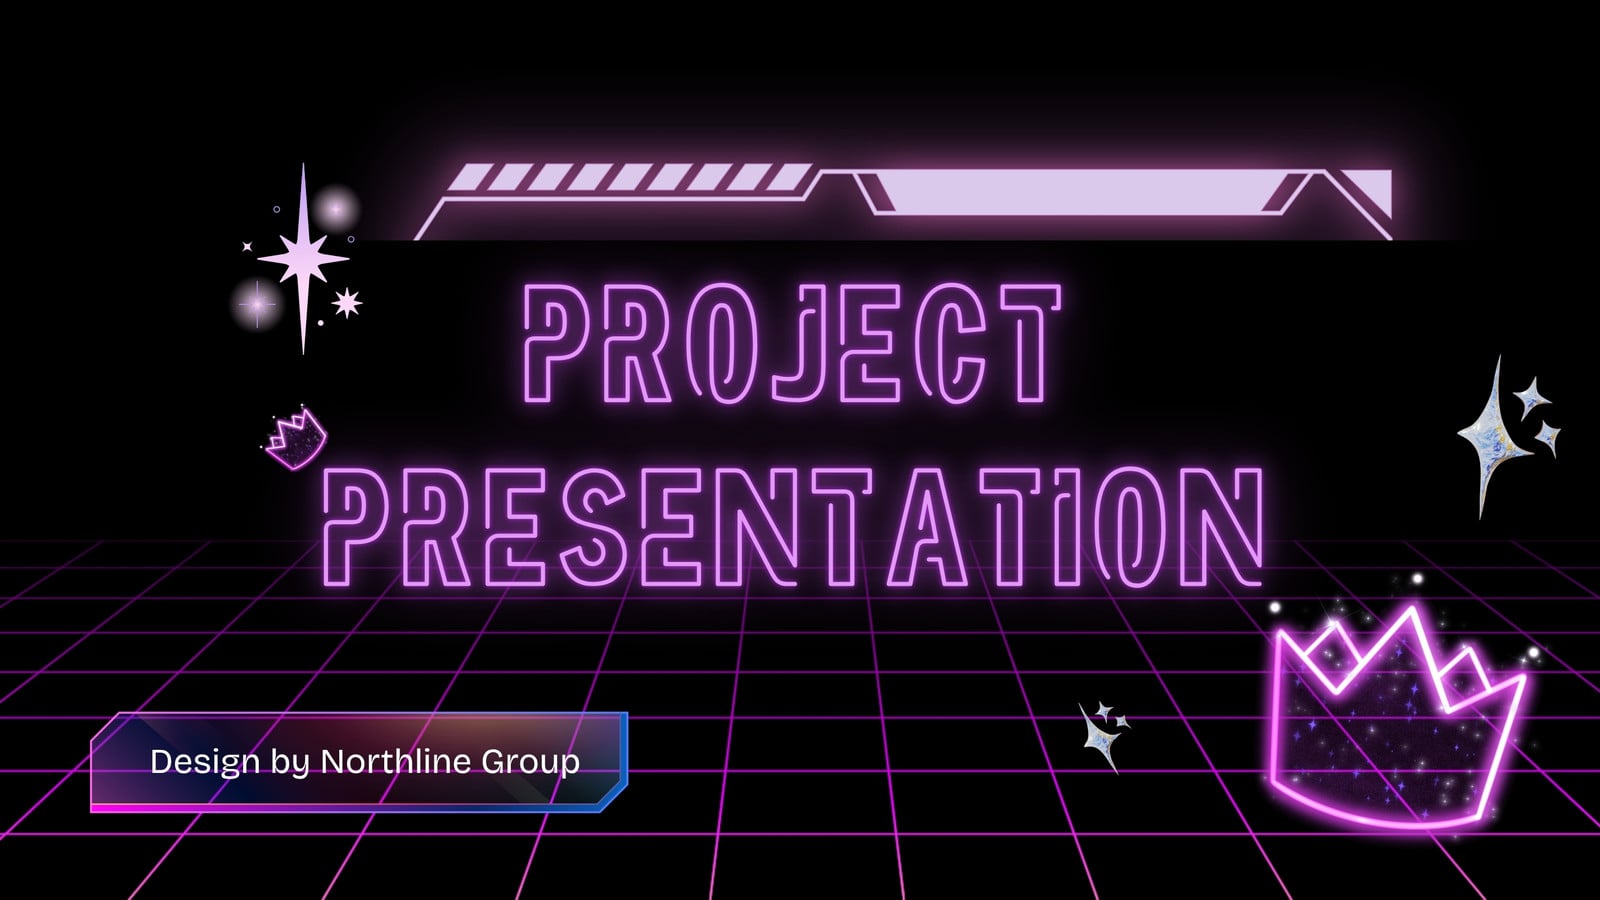Select the large pink four-pointed star
The height and width of the screenshot is (900, 1600).
coord(303,259)
